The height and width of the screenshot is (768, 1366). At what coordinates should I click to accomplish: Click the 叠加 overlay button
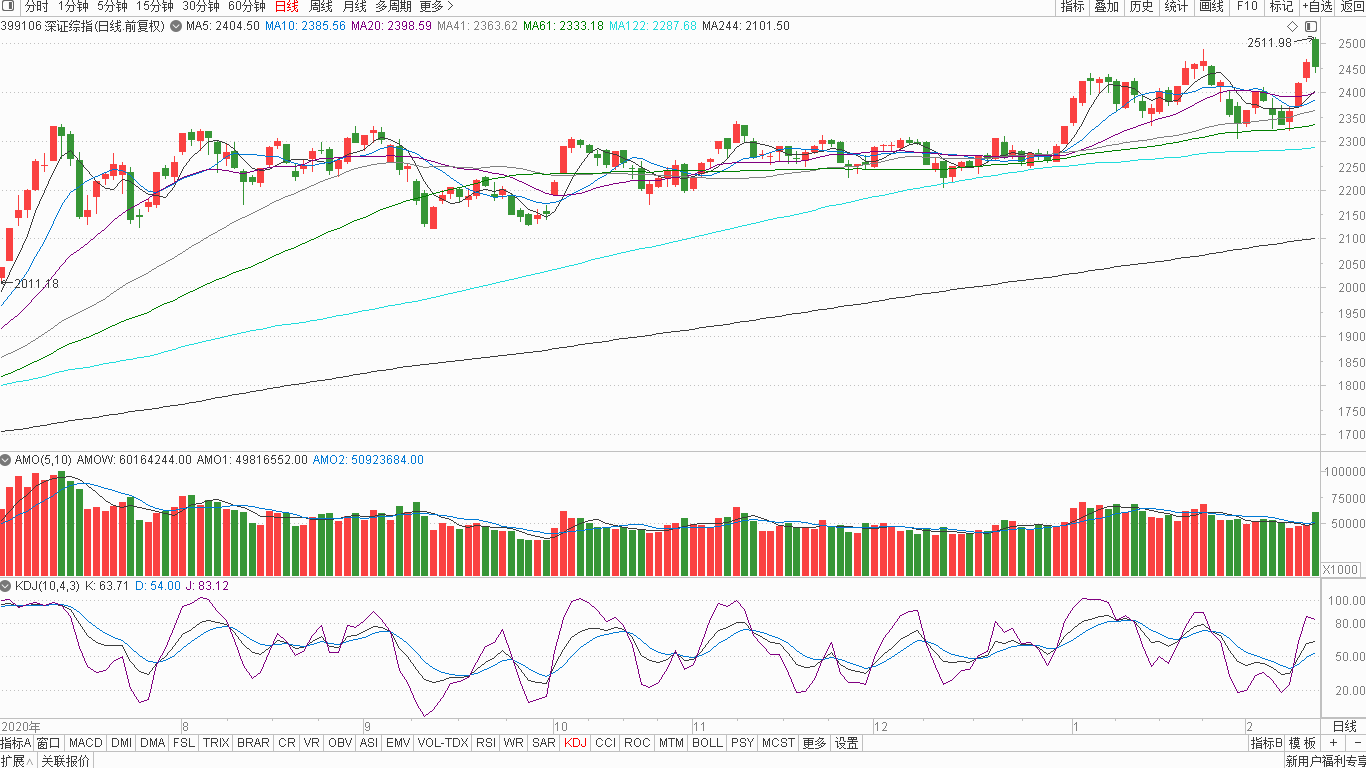(x=1106, y=6)
